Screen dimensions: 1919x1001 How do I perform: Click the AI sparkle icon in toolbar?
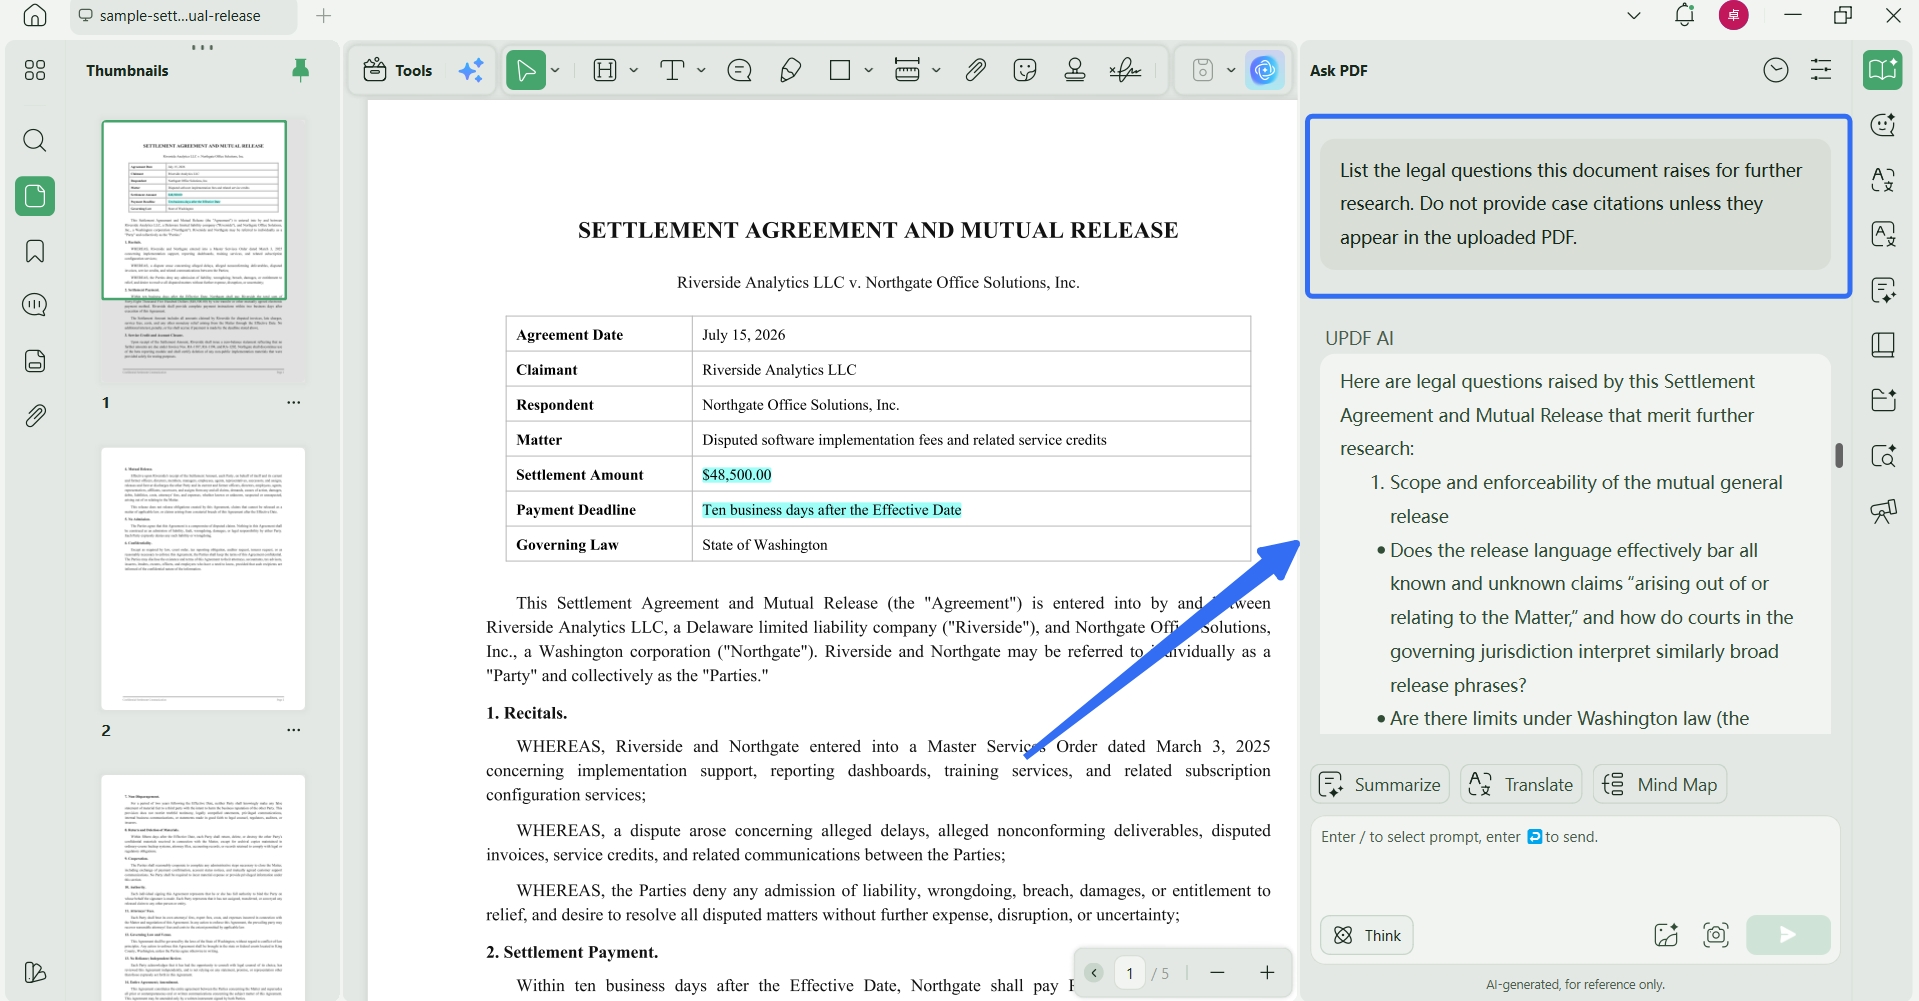[x=471, y=70]
